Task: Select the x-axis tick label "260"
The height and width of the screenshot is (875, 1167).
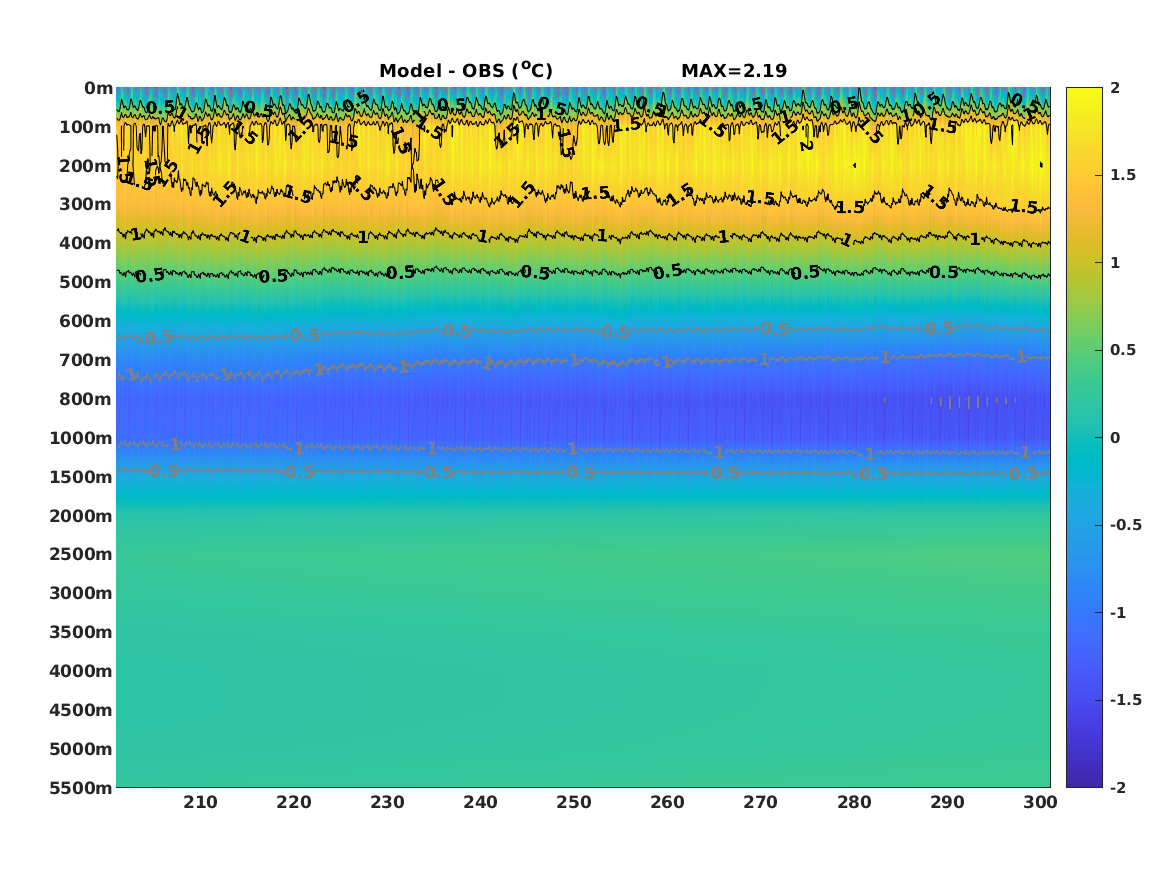Action: point(668,802)
